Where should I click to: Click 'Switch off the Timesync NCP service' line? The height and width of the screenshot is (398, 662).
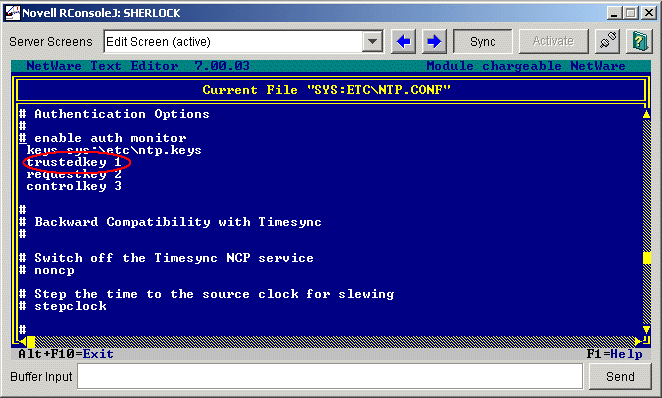174,258
